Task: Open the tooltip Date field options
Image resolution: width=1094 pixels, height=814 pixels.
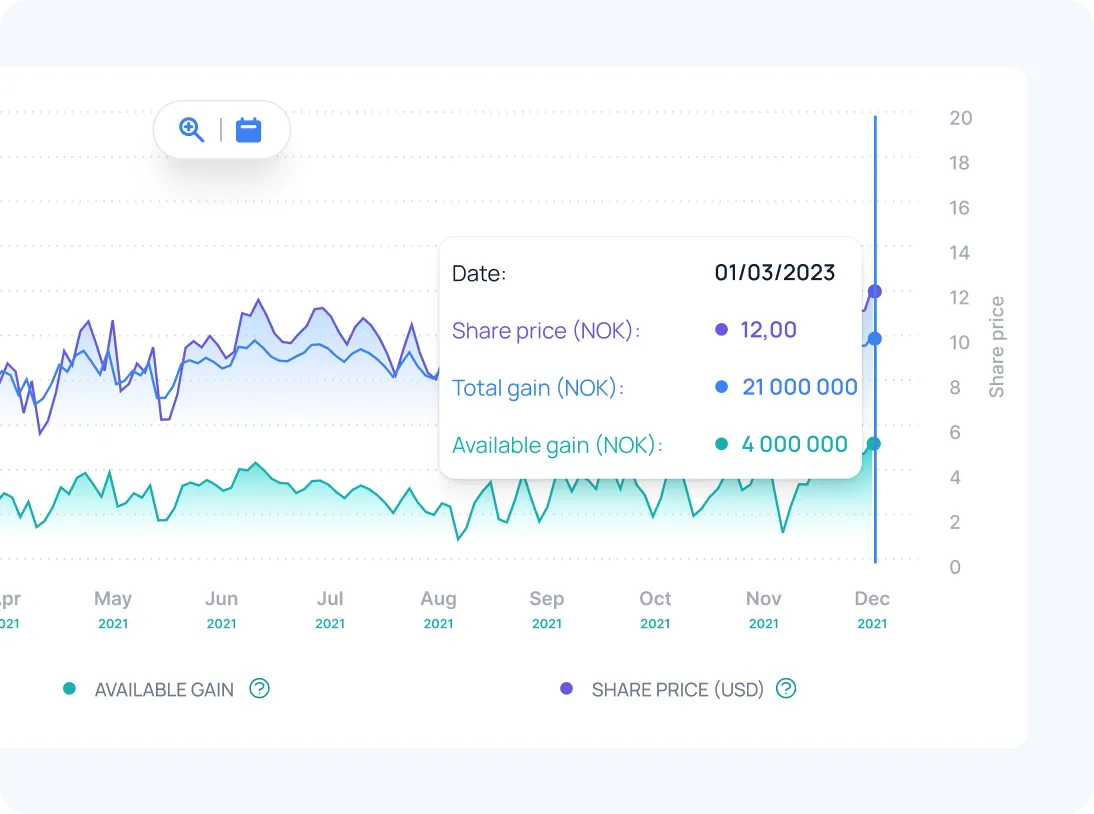Action: click(479, 272)
